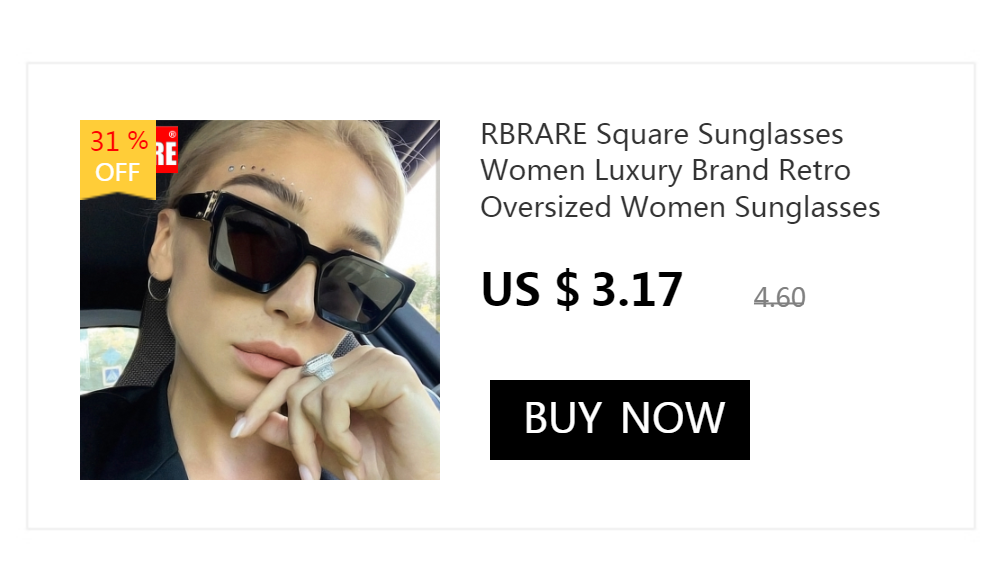Viewport: 1000px width, 580px height.
Task: Open the RBRARE Square Sunglasses title link
Action: pos(680,170)
